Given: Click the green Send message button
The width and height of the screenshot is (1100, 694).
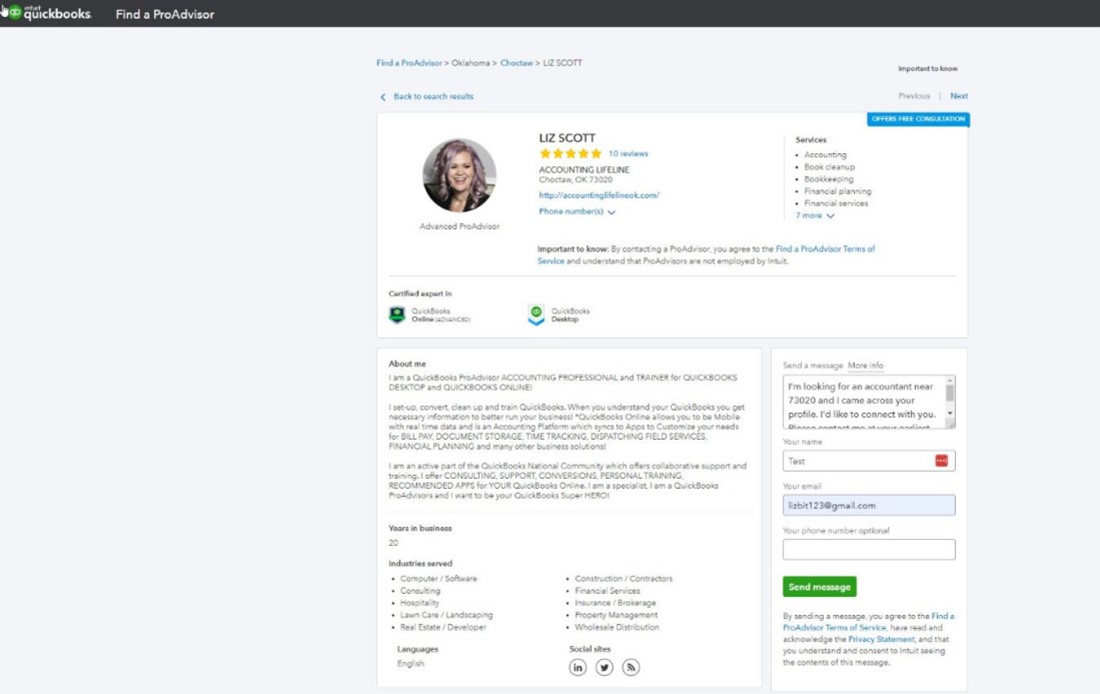Looking at the screenshot, I should coord(819,587).
